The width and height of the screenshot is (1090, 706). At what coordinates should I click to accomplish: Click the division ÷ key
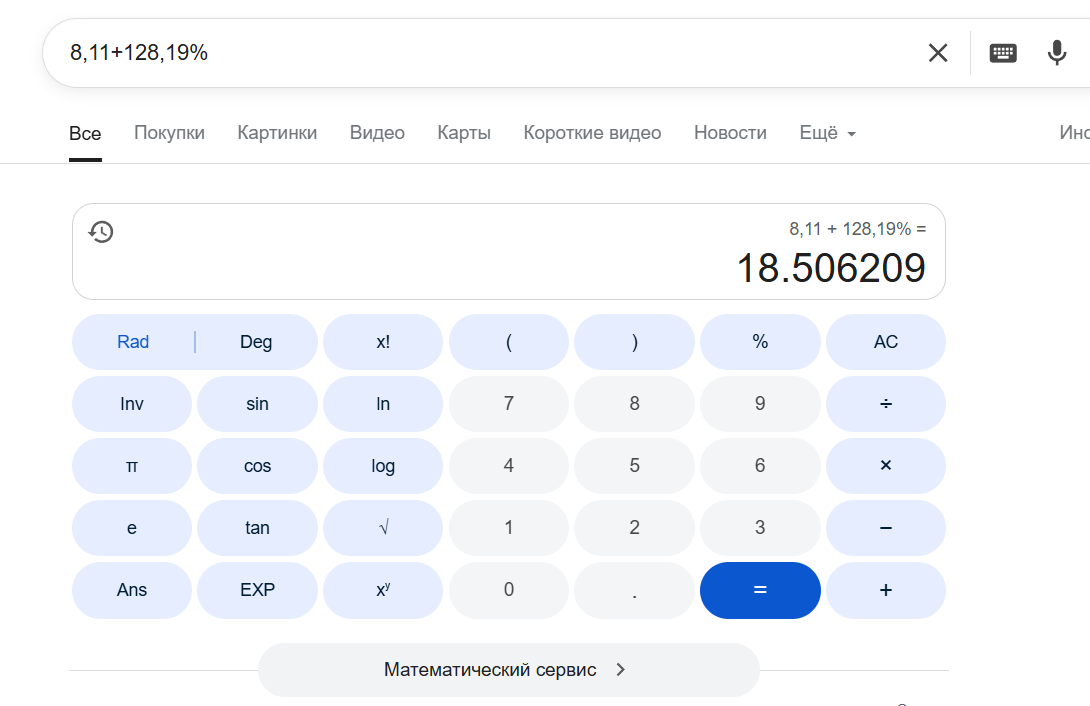coord(886,404)
